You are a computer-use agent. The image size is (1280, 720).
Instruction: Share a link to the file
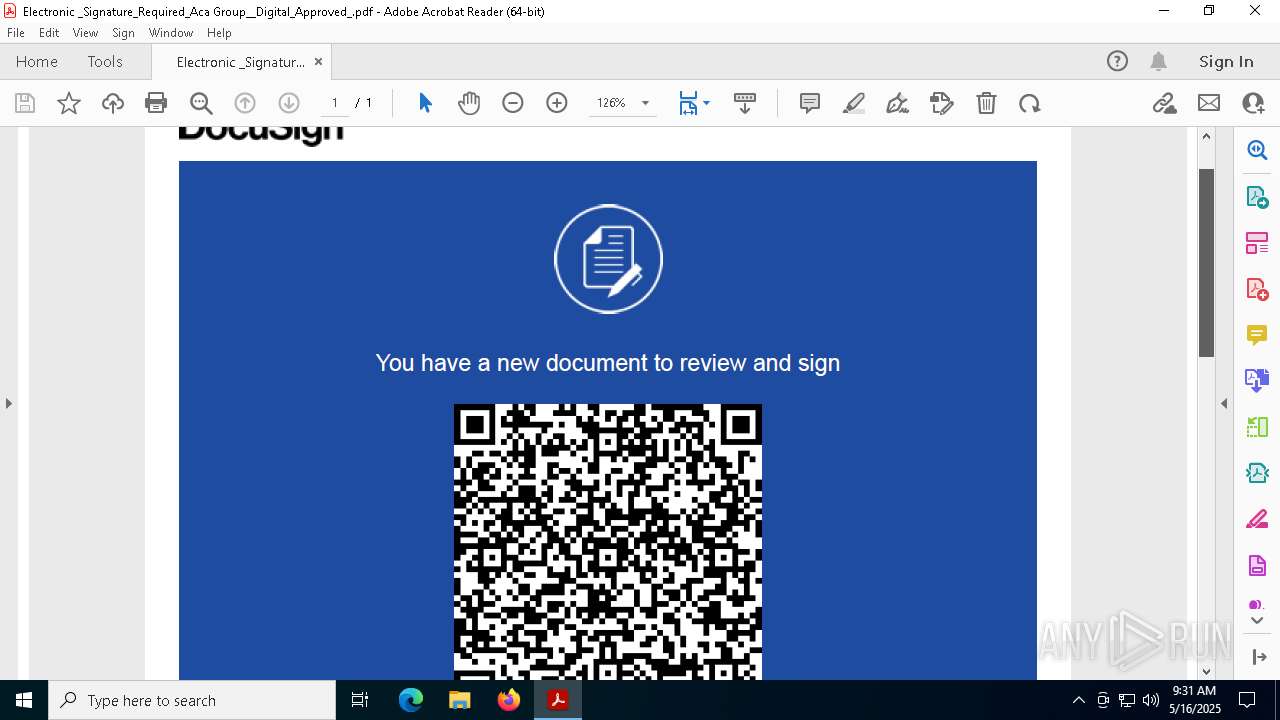pos(1165,103)
